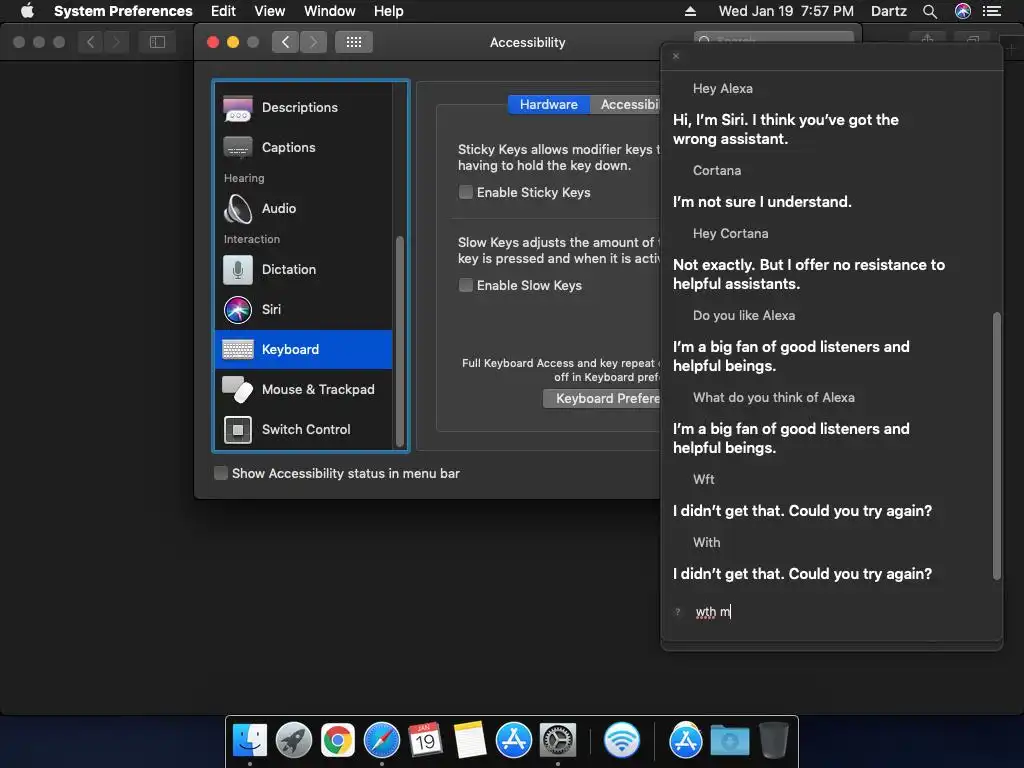This screenshot has width=1024, height=768.
Task: Open the Apple menu
Action: (x=27, y=11)
